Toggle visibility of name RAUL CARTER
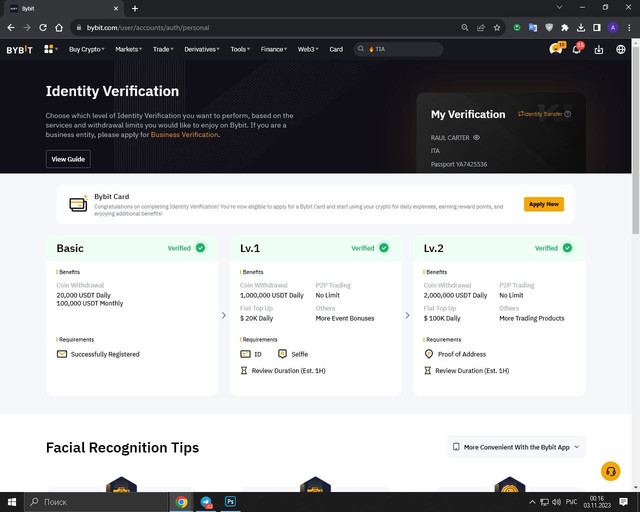640x512 pixels. (x=476, y=138)
